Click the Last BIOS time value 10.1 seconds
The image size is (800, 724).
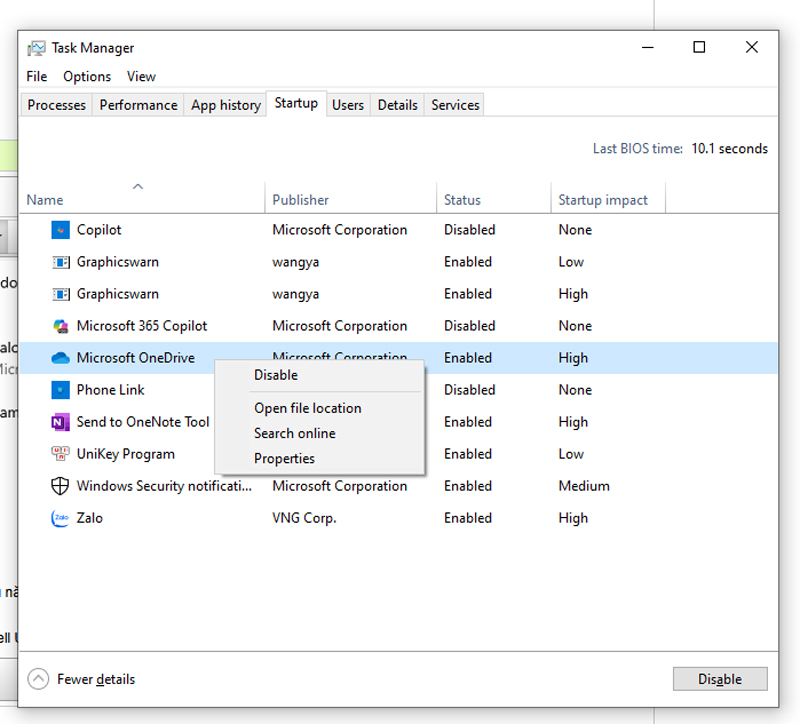coord(730,149)
